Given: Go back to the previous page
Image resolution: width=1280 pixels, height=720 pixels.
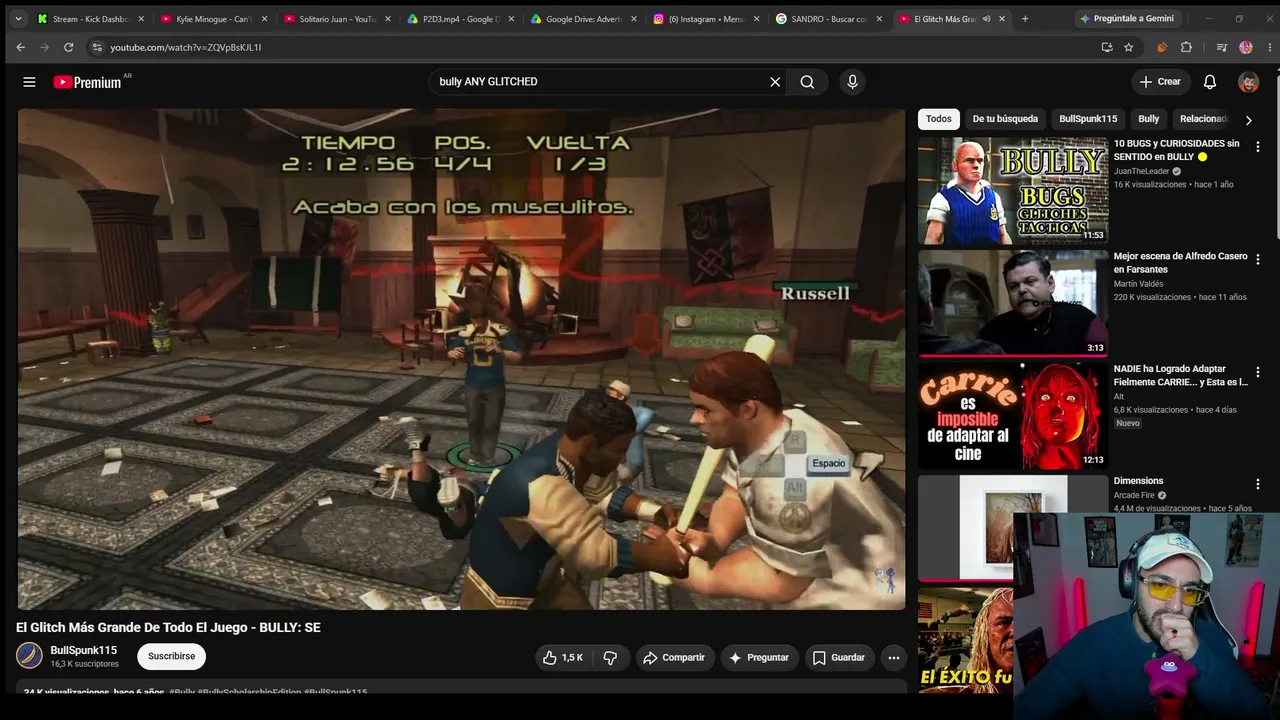Looking at the screenshot, I should click(21, 47).
